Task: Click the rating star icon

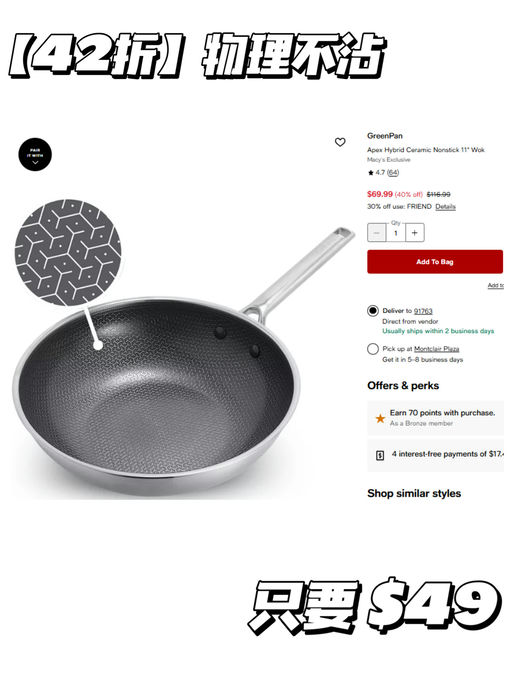Action: [370, 173]
